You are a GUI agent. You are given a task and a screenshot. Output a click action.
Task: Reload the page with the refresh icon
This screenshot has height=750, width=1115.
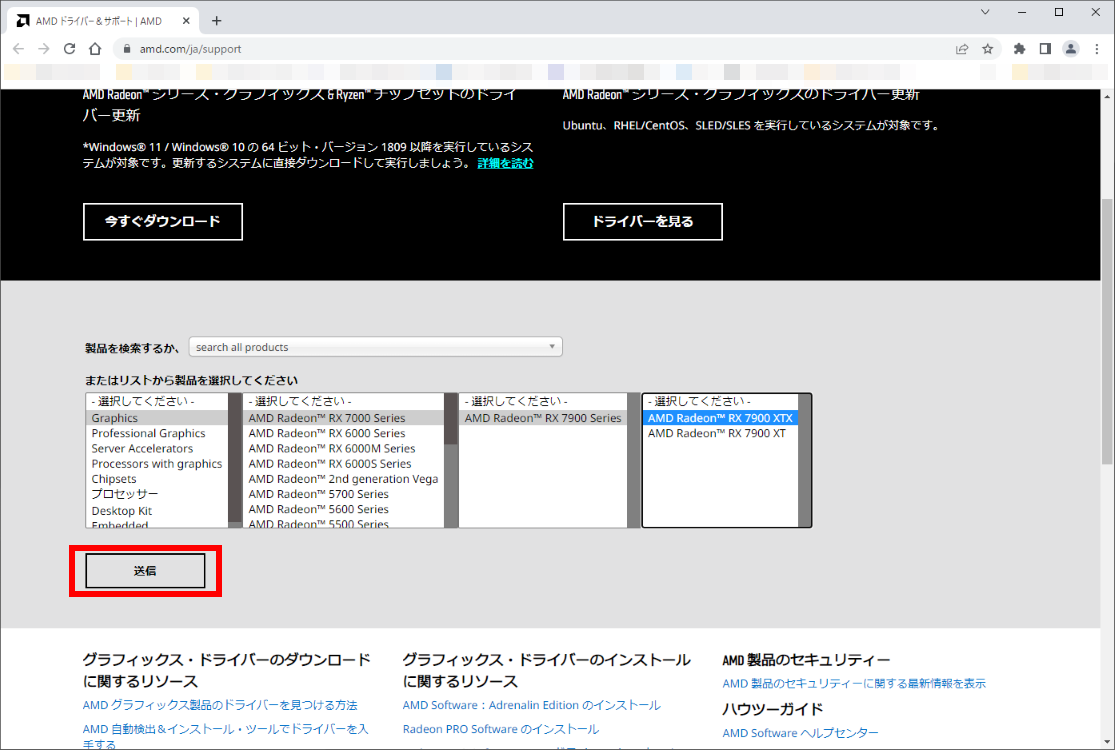tap(69, 49)
